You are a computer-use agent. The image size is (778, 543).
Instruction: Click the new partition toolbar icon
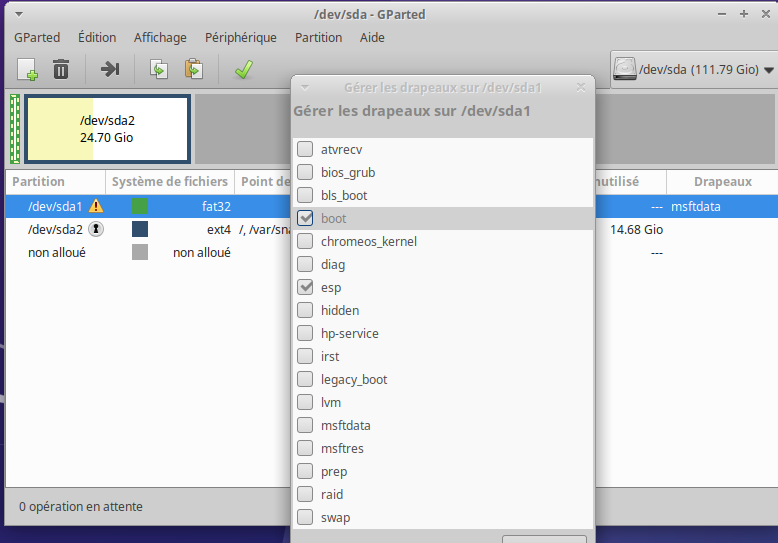pyautogui.click(x=27, y=69)
